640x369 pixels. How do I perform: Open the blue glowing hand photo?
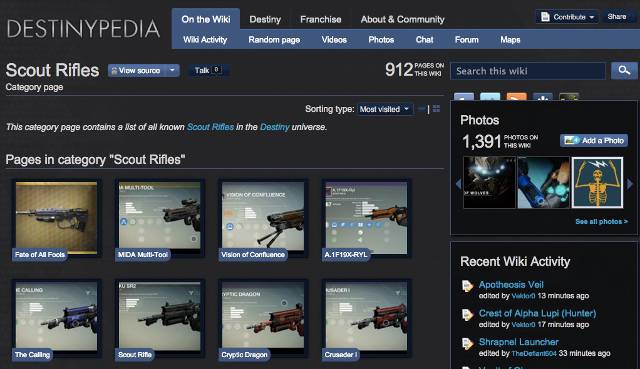(543, 182)
